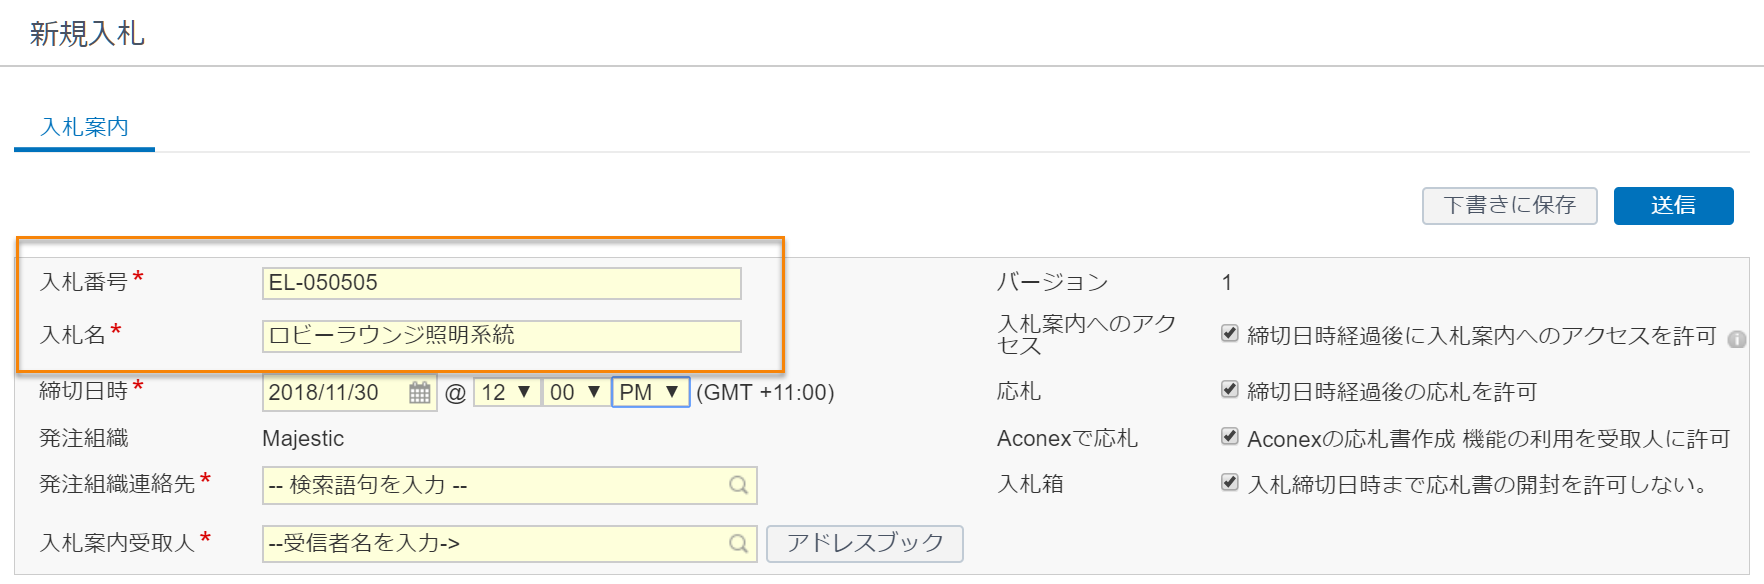Open the minutes dropdown showing 00
This screenshot has width=1764, height=584.
point(575,392)
